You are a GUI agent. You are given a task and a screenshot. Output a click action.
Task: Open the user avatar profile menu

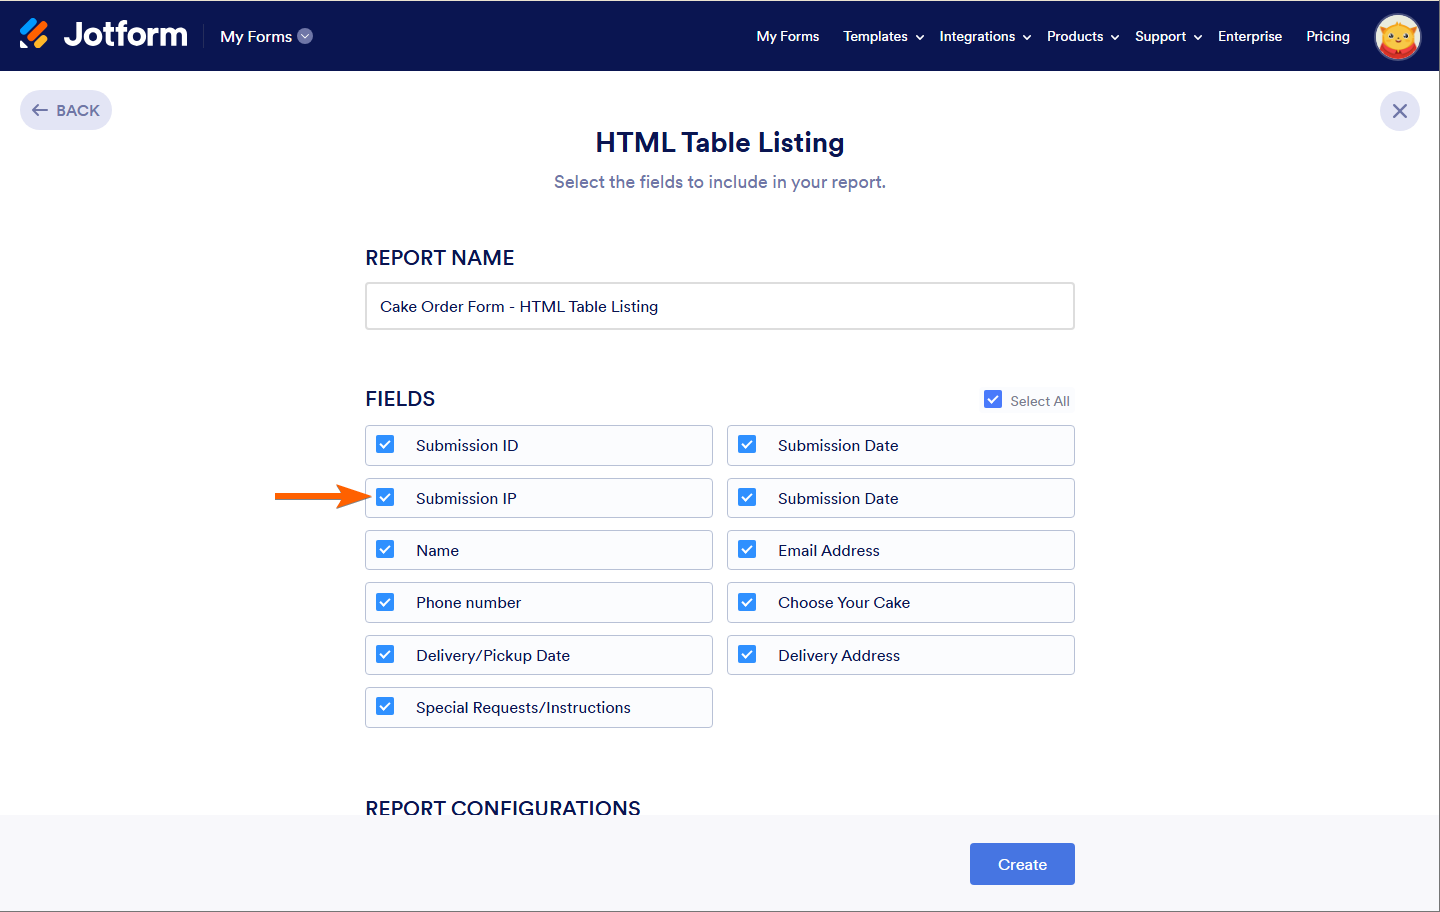click(1397, 37)
